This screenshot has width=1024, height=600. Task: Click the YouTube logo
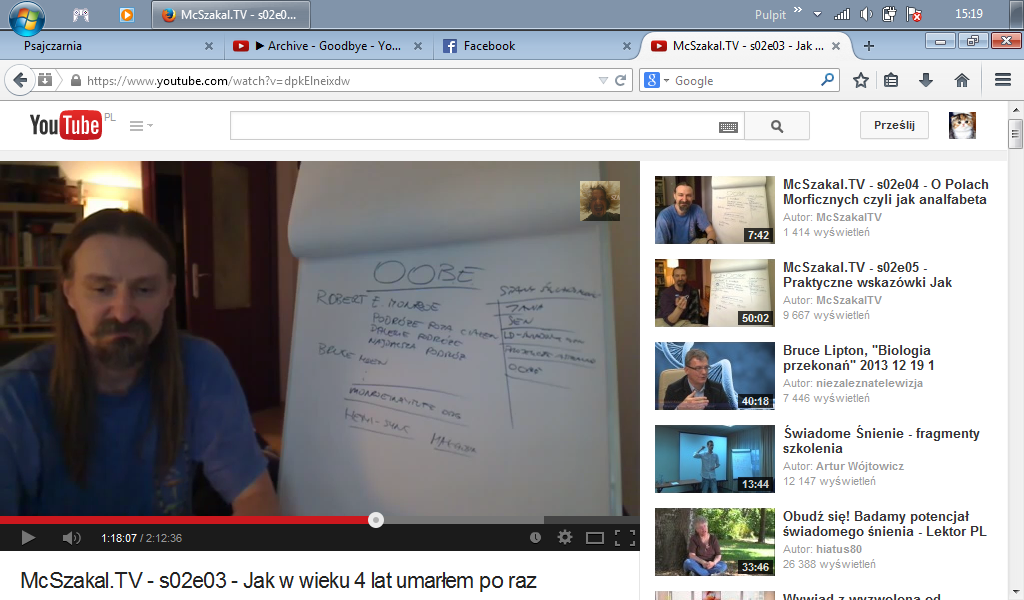click(x=65, y=125)
